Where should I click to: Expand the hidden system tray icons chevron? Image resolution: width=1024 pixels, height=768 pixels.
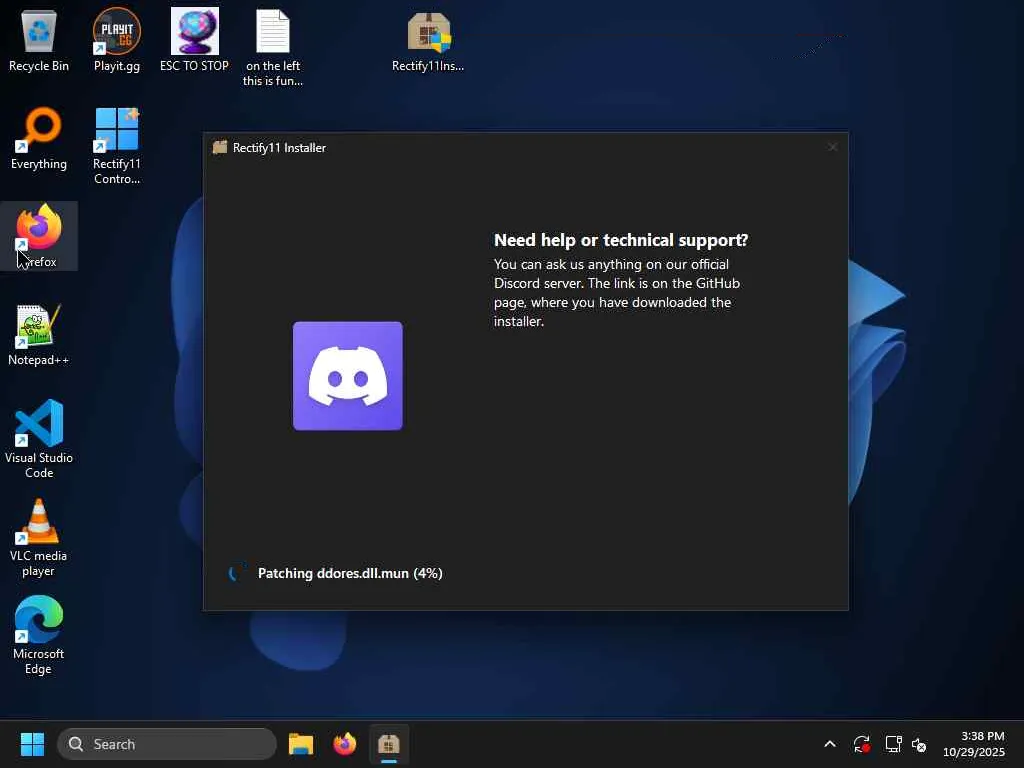tap(830, 744)
